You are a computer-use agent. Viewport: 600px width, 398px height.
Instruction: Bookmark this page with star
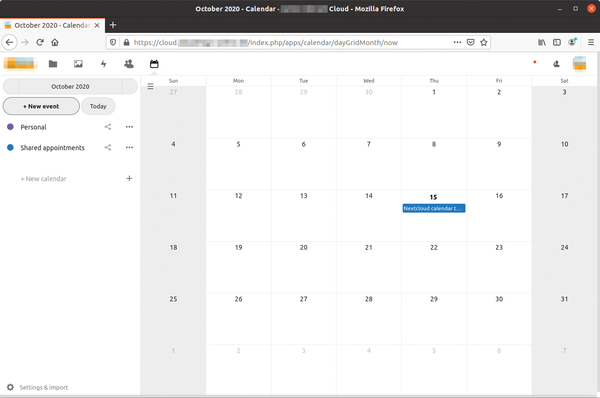(x=484, y=42)
